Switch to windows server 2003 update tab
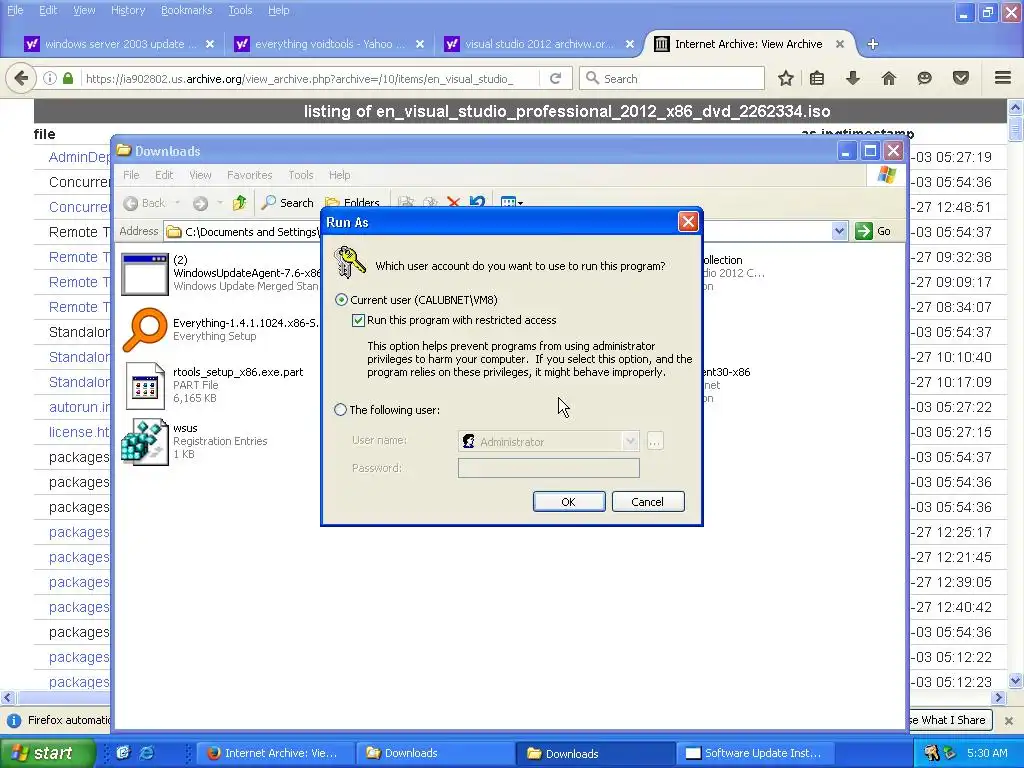Viewport: 1024px width, 768px height. coord(118,44)
